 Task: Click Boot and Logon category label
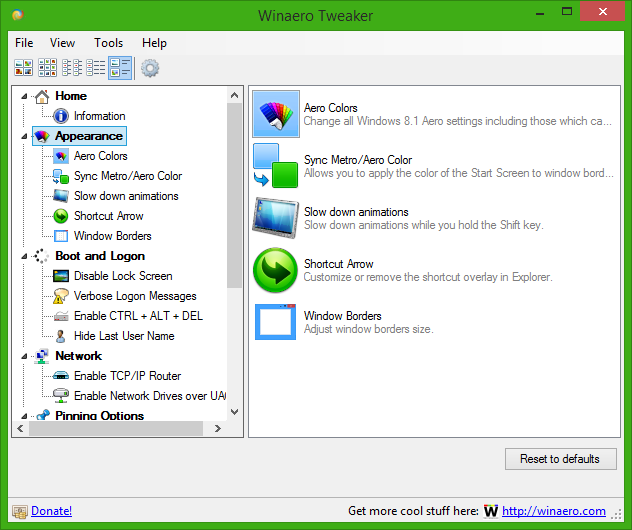click(x=100, y=256)
